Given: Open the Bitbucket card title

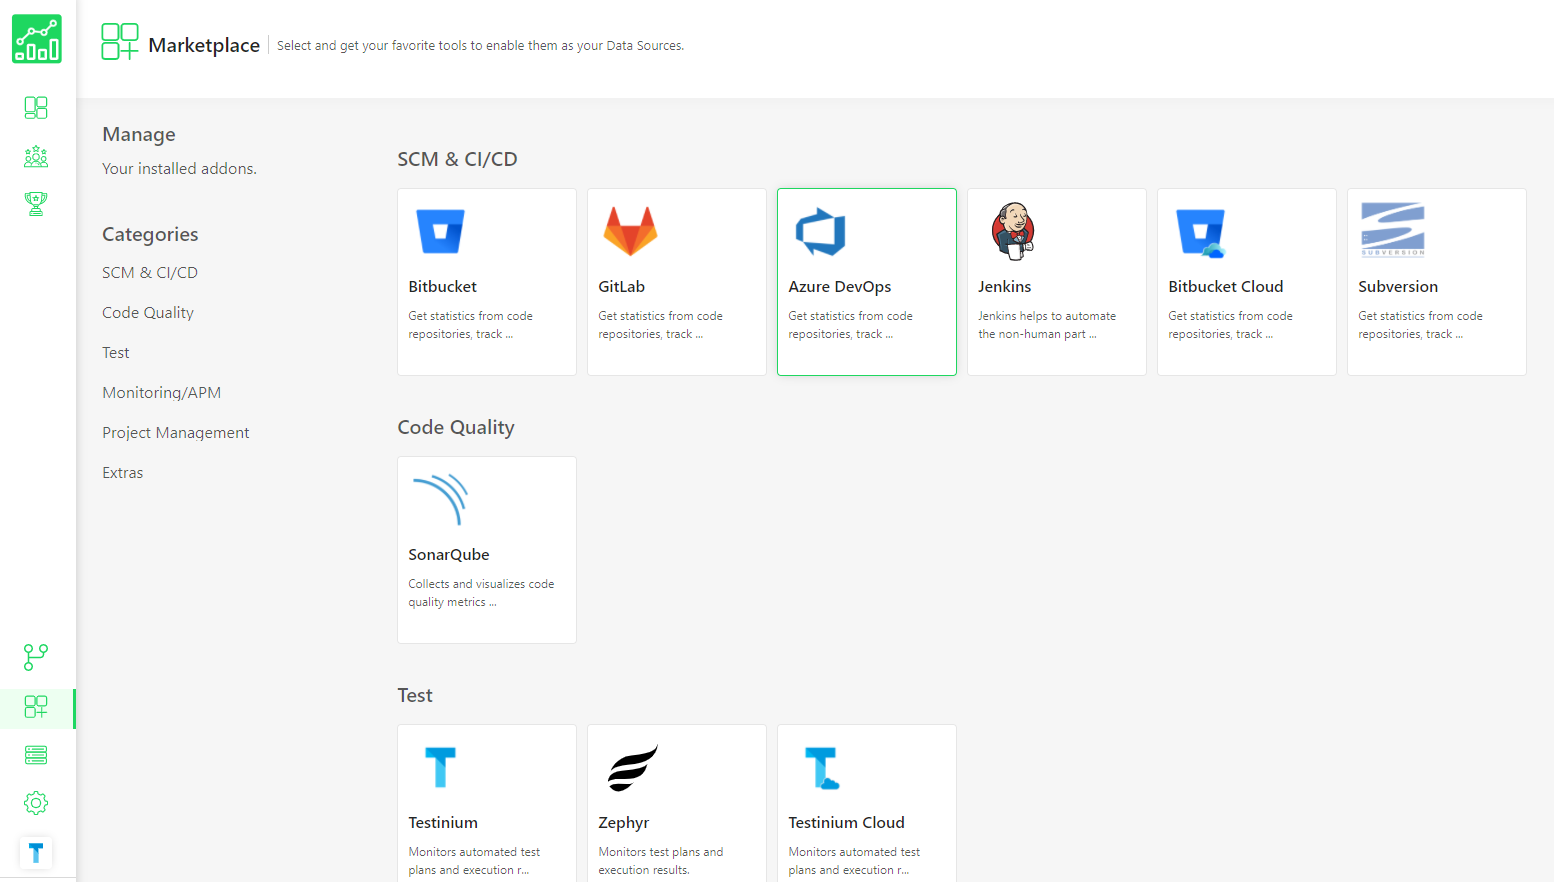Looking at the screenshot, I should (x=443, y=286).
